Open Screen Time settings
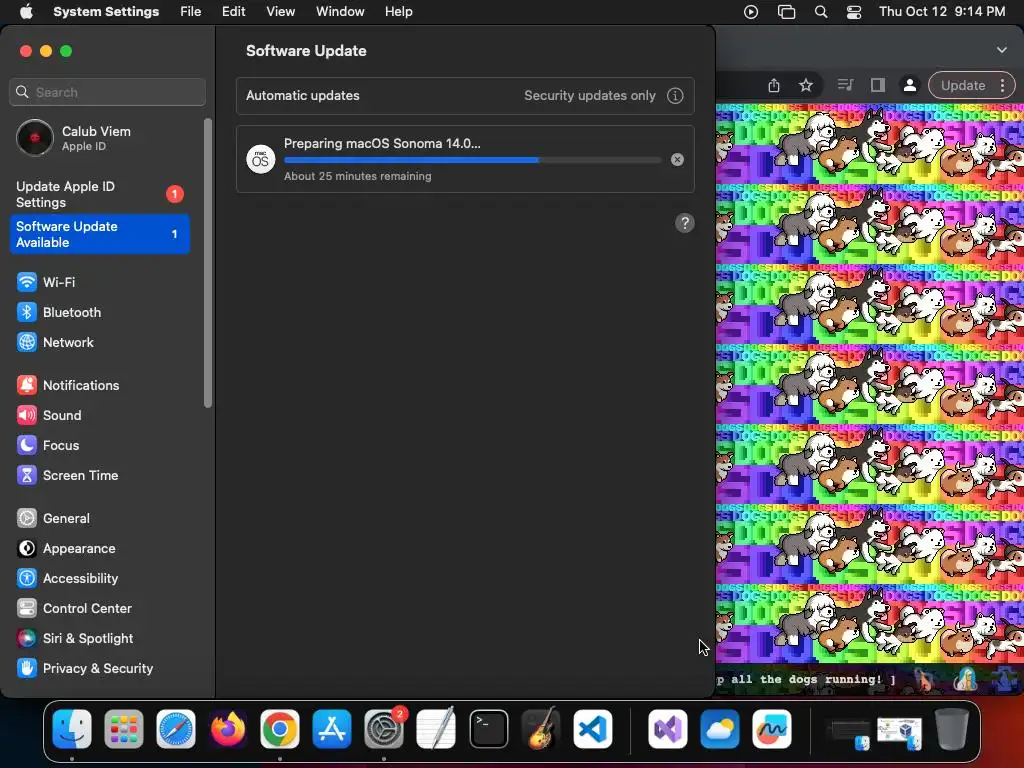This screenshot has width=1024, height=768. pos(99,475)
